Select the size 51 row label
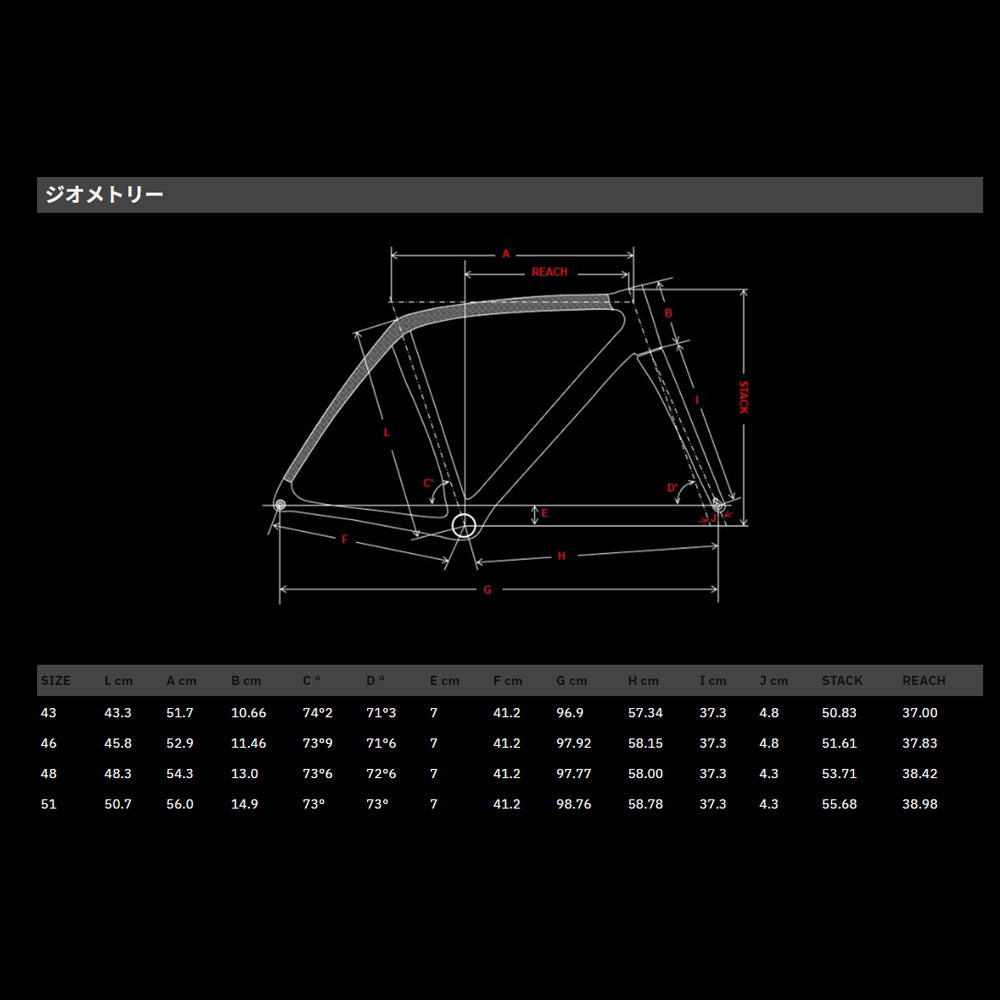This screenshot has height=1000, width=1000. 48,804
